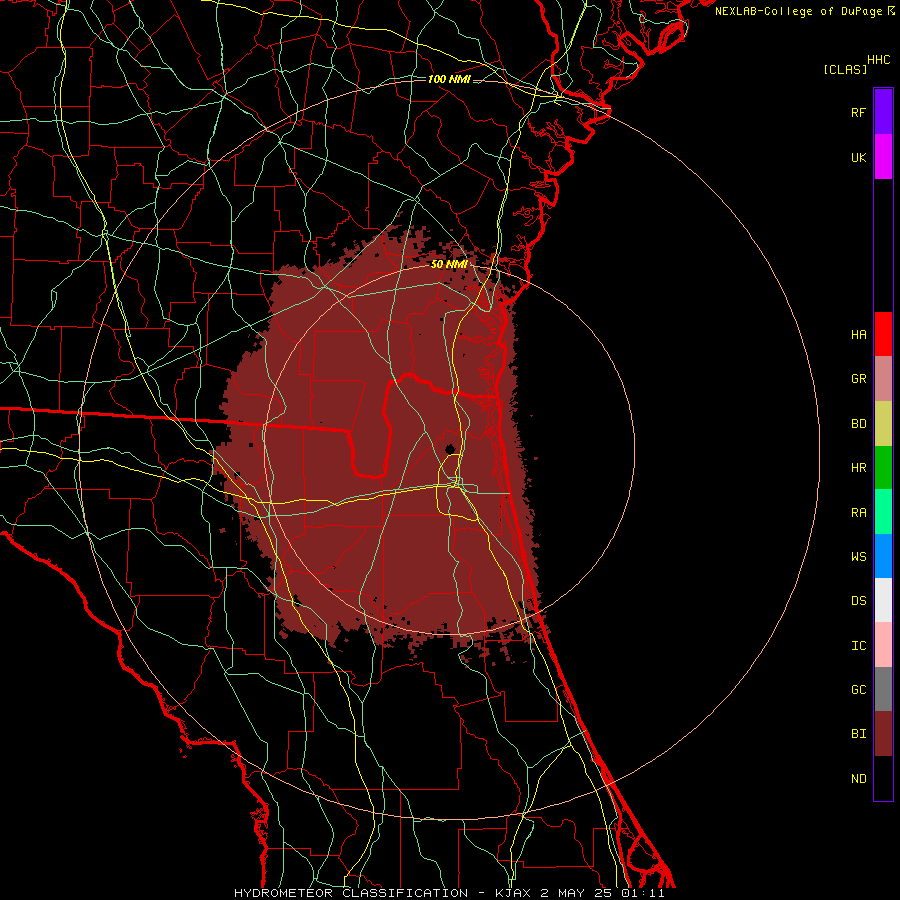Click the HR green legend color block
Viewport: 900px width, 900px height.
click(883, 468)
